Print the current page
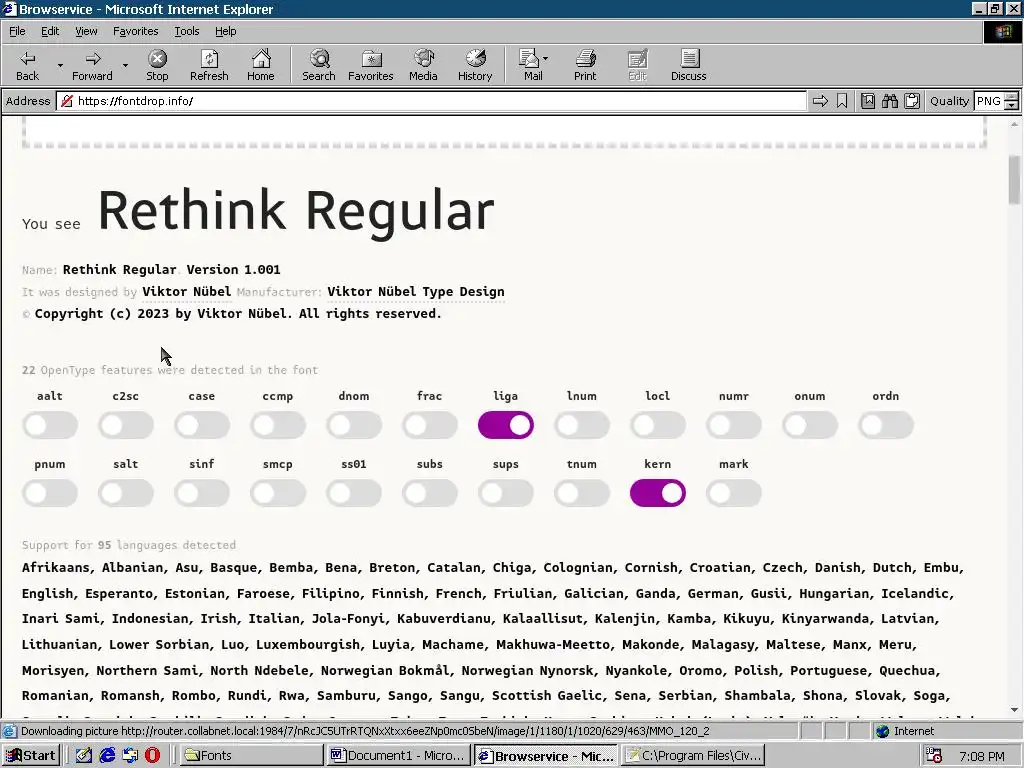This screenshot has width=1024, height=768. [584, 65]
